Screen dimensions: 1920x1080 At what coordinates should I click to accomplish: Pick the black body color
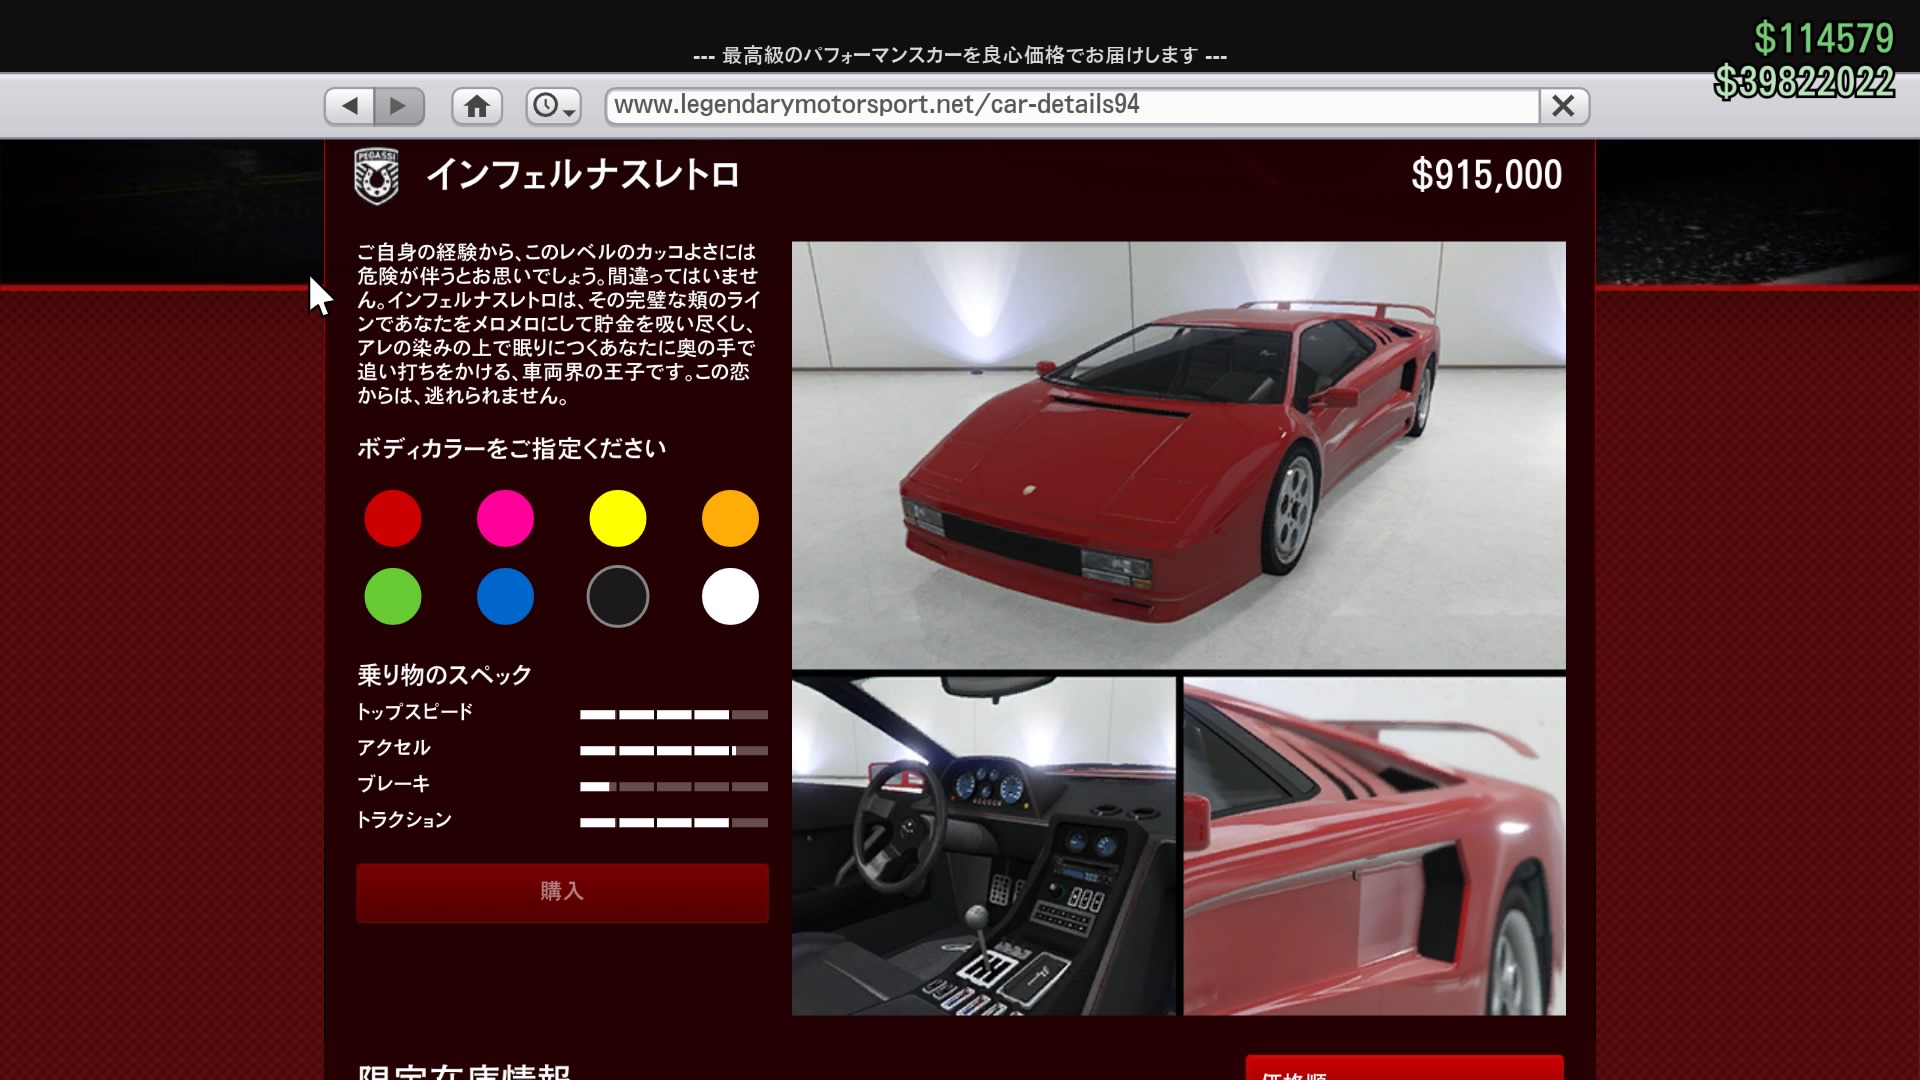618,597
